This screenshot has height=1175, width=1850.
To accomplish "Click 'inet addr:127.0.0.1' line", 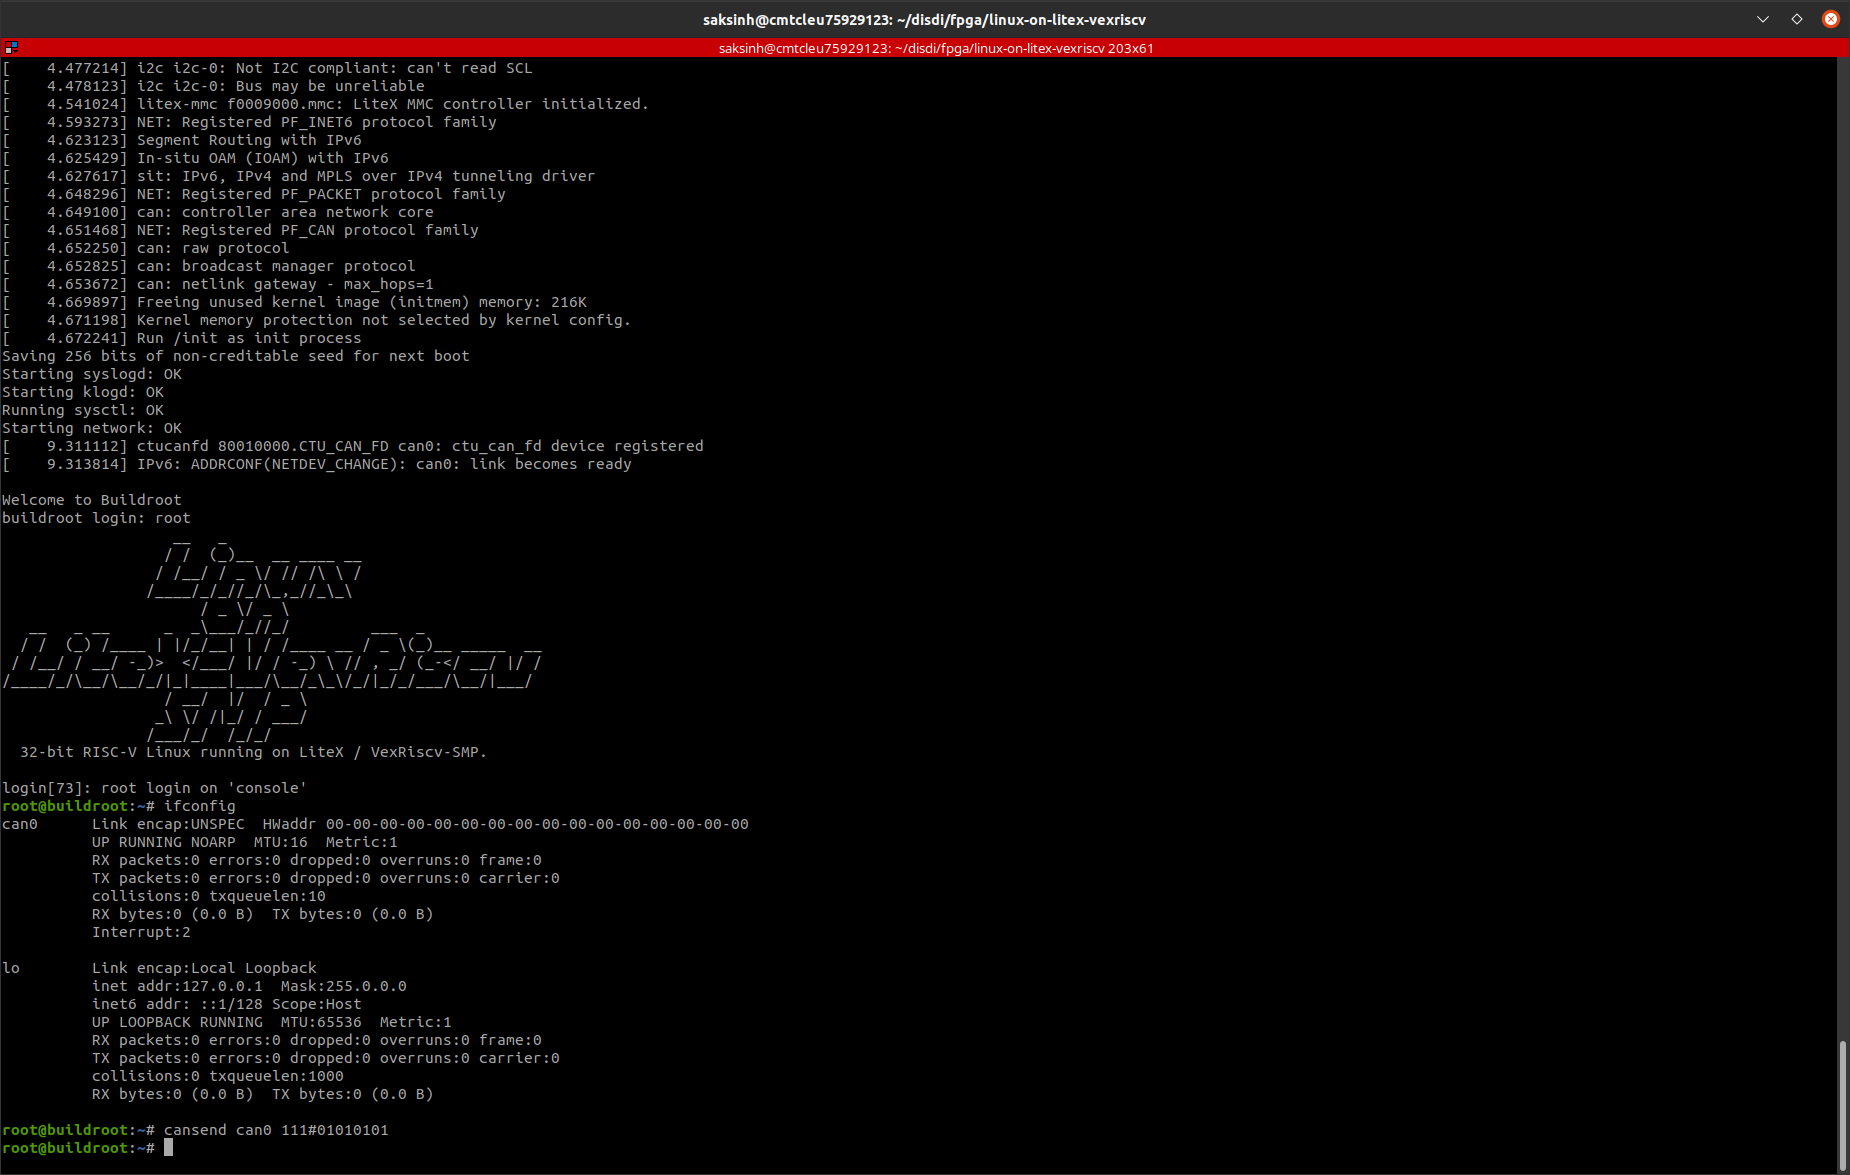I will point(249,986).
